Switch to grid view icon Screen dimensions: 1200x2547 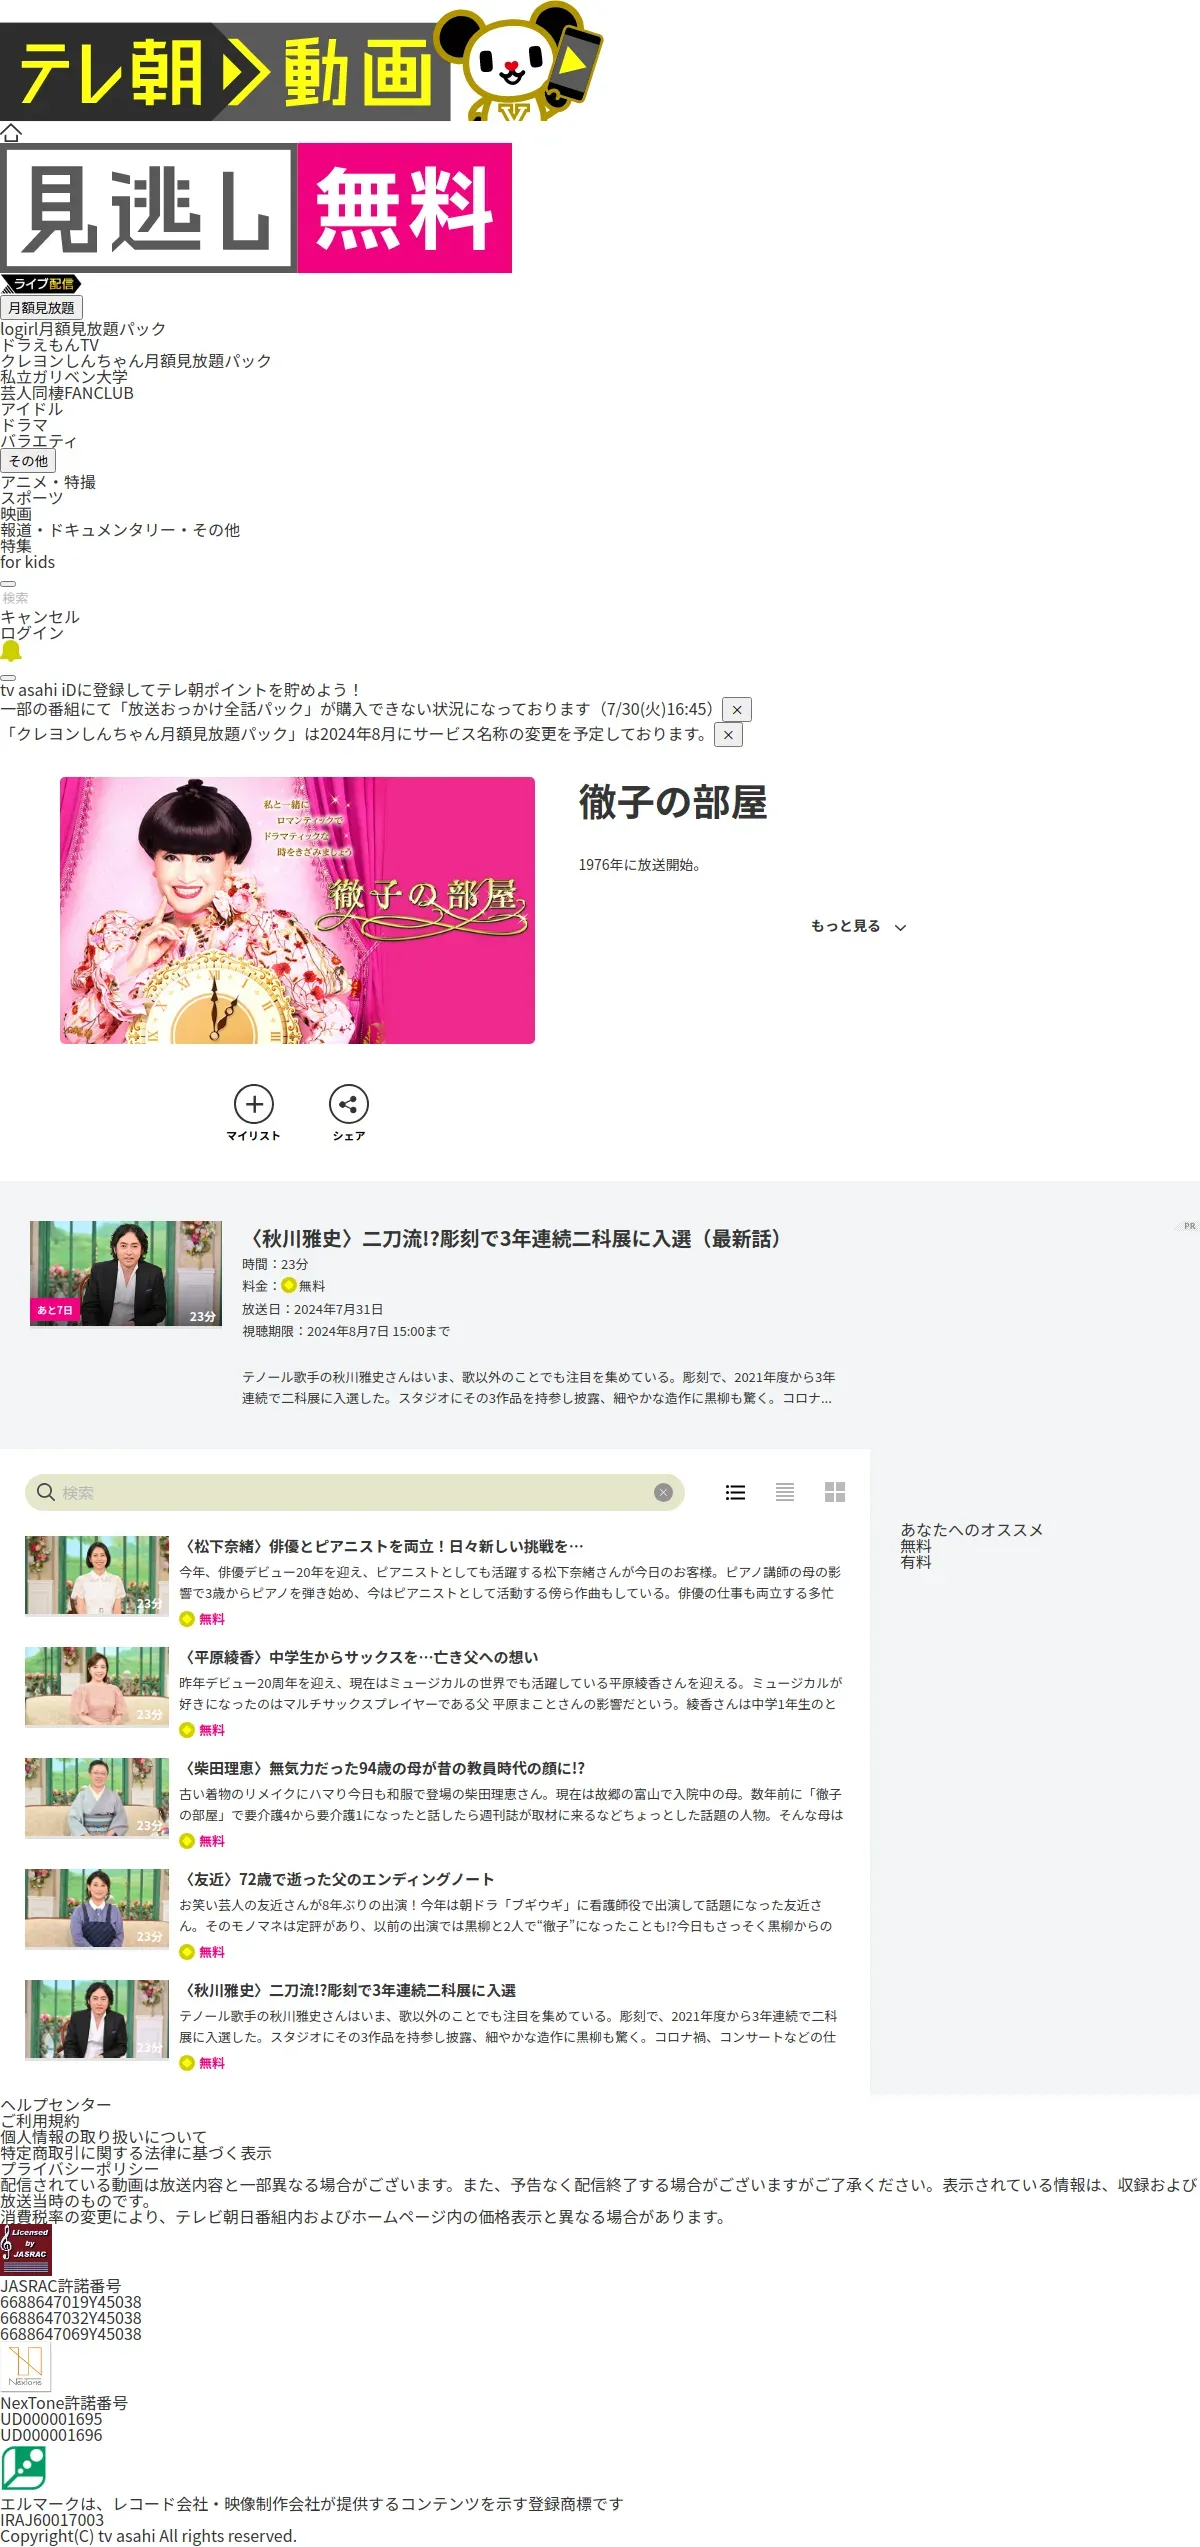coord(835,1492)
